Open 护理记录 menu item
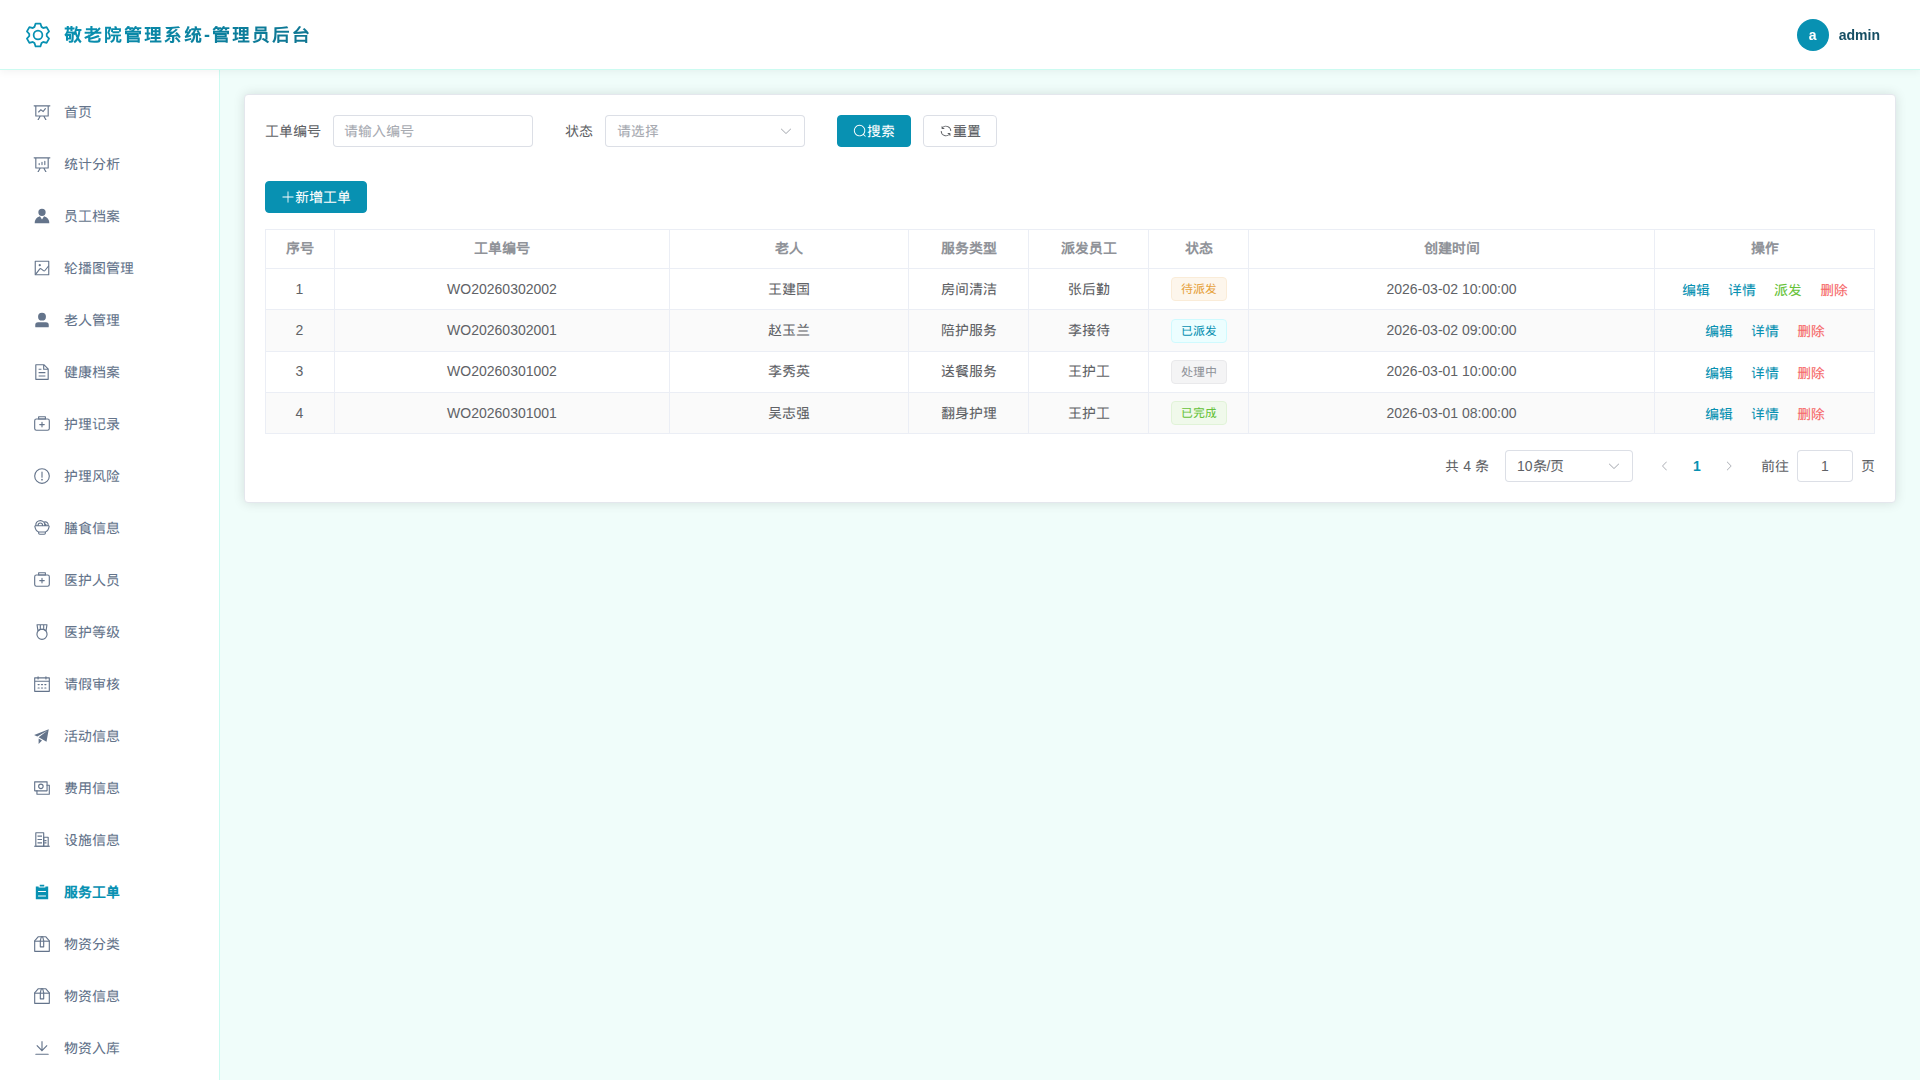This screenshot has height=1080, width=1920. click(x=110, y=424)
